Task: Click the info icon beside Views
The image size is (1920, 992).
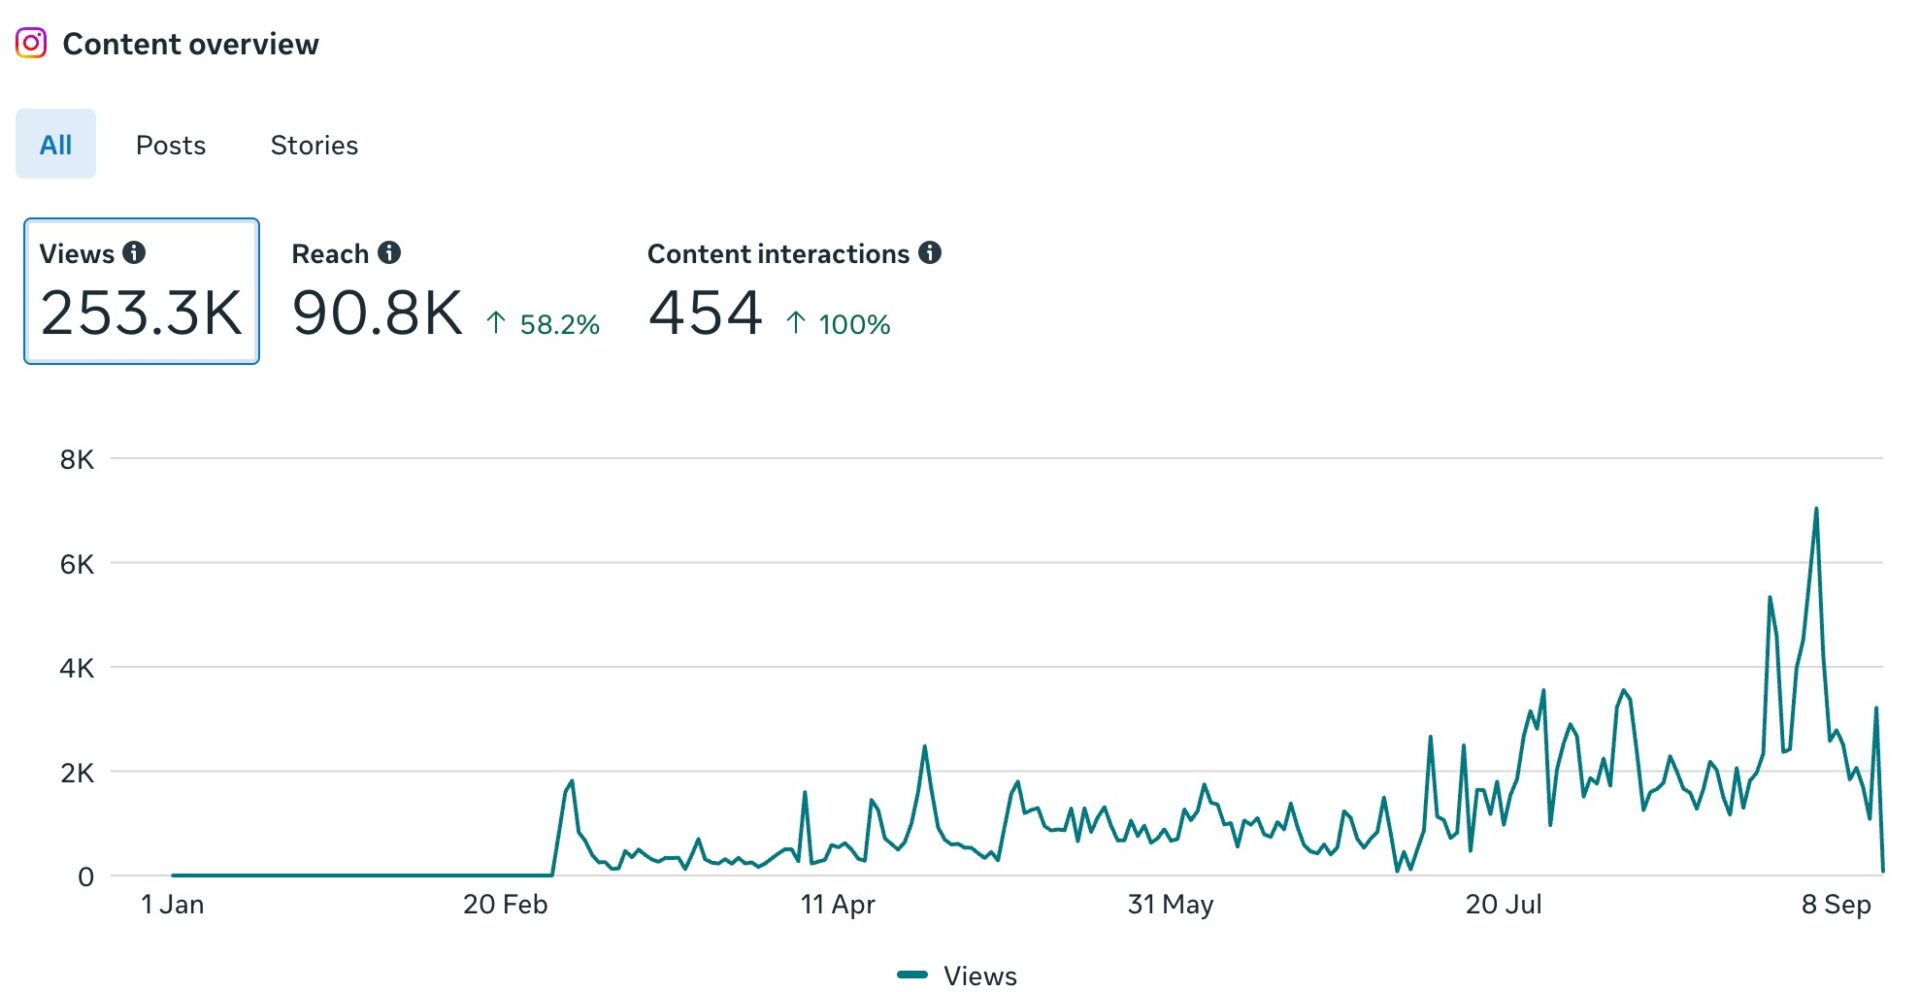Action: click(134, 253)
